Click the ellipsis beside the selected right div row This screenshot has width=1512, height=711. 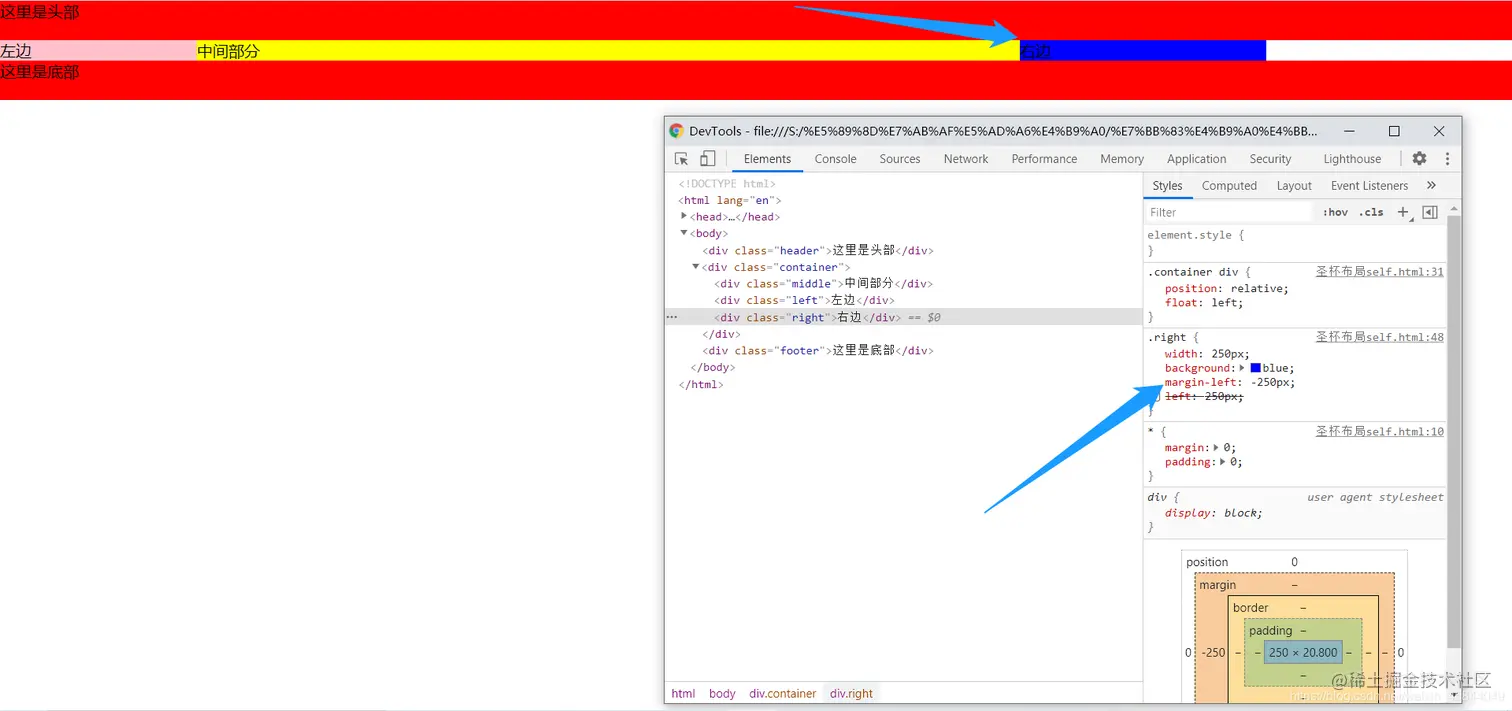pyautogui.click(x=672, y=317)
